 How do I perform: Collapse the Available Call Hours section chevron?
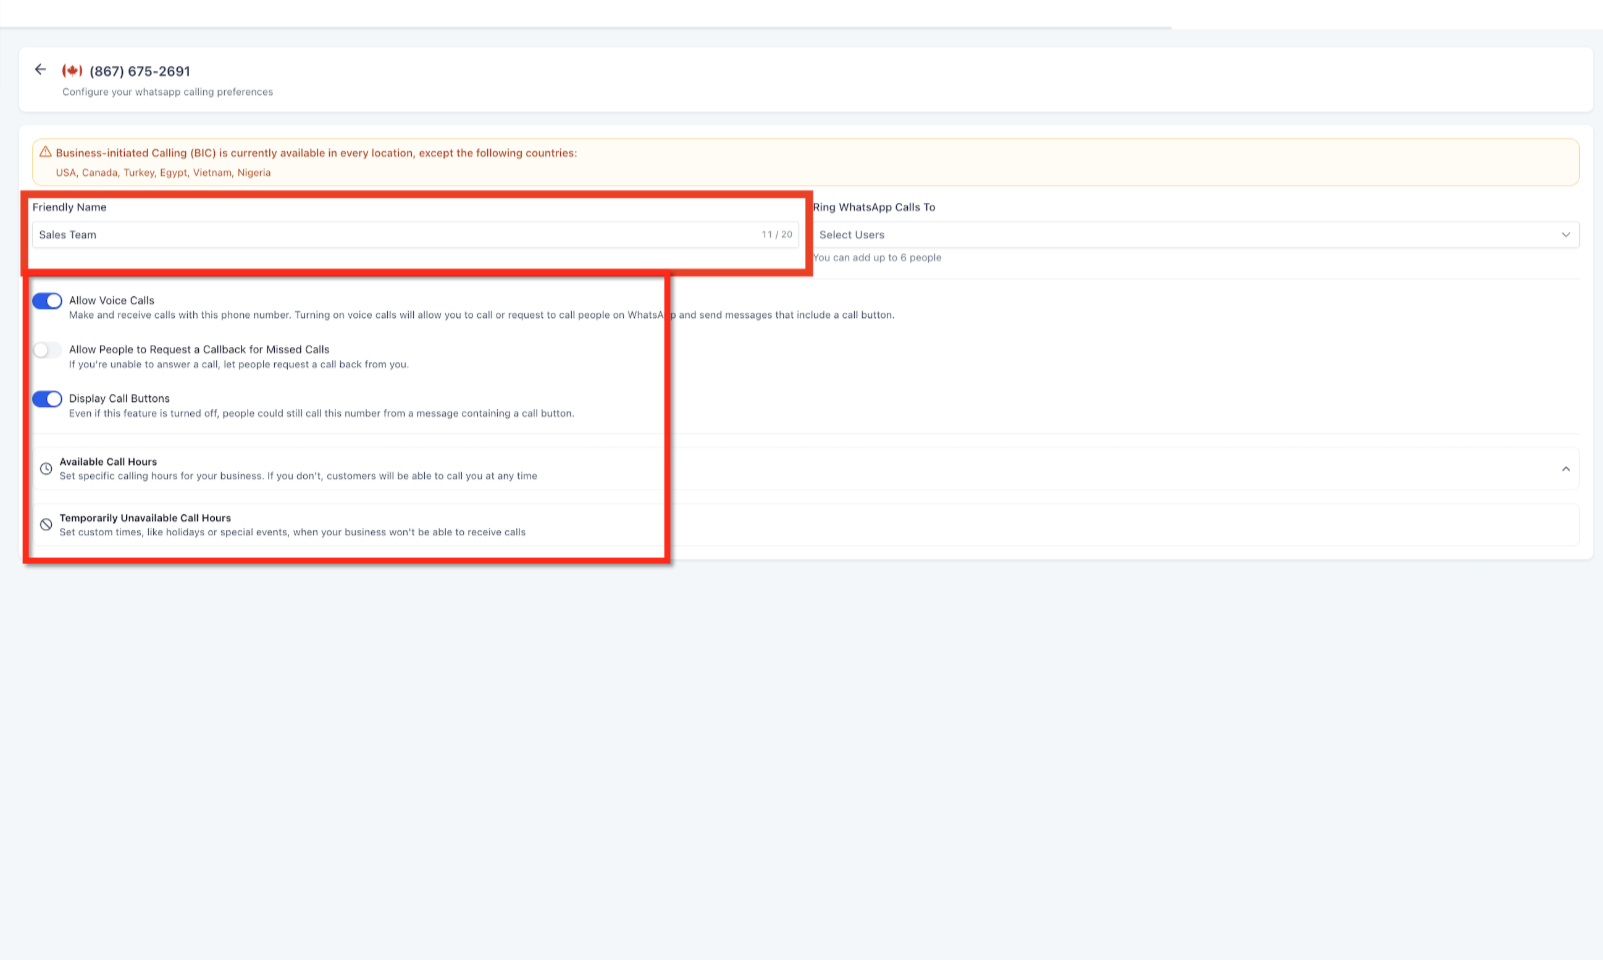tap(1566, 469)
